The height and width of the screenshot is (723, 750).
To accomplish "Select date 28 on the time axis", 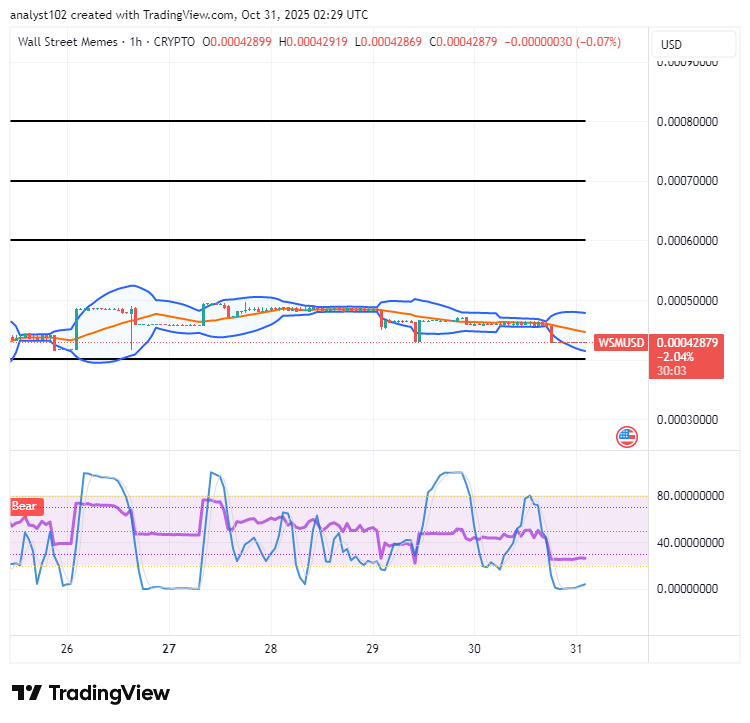I will [271, 649].
